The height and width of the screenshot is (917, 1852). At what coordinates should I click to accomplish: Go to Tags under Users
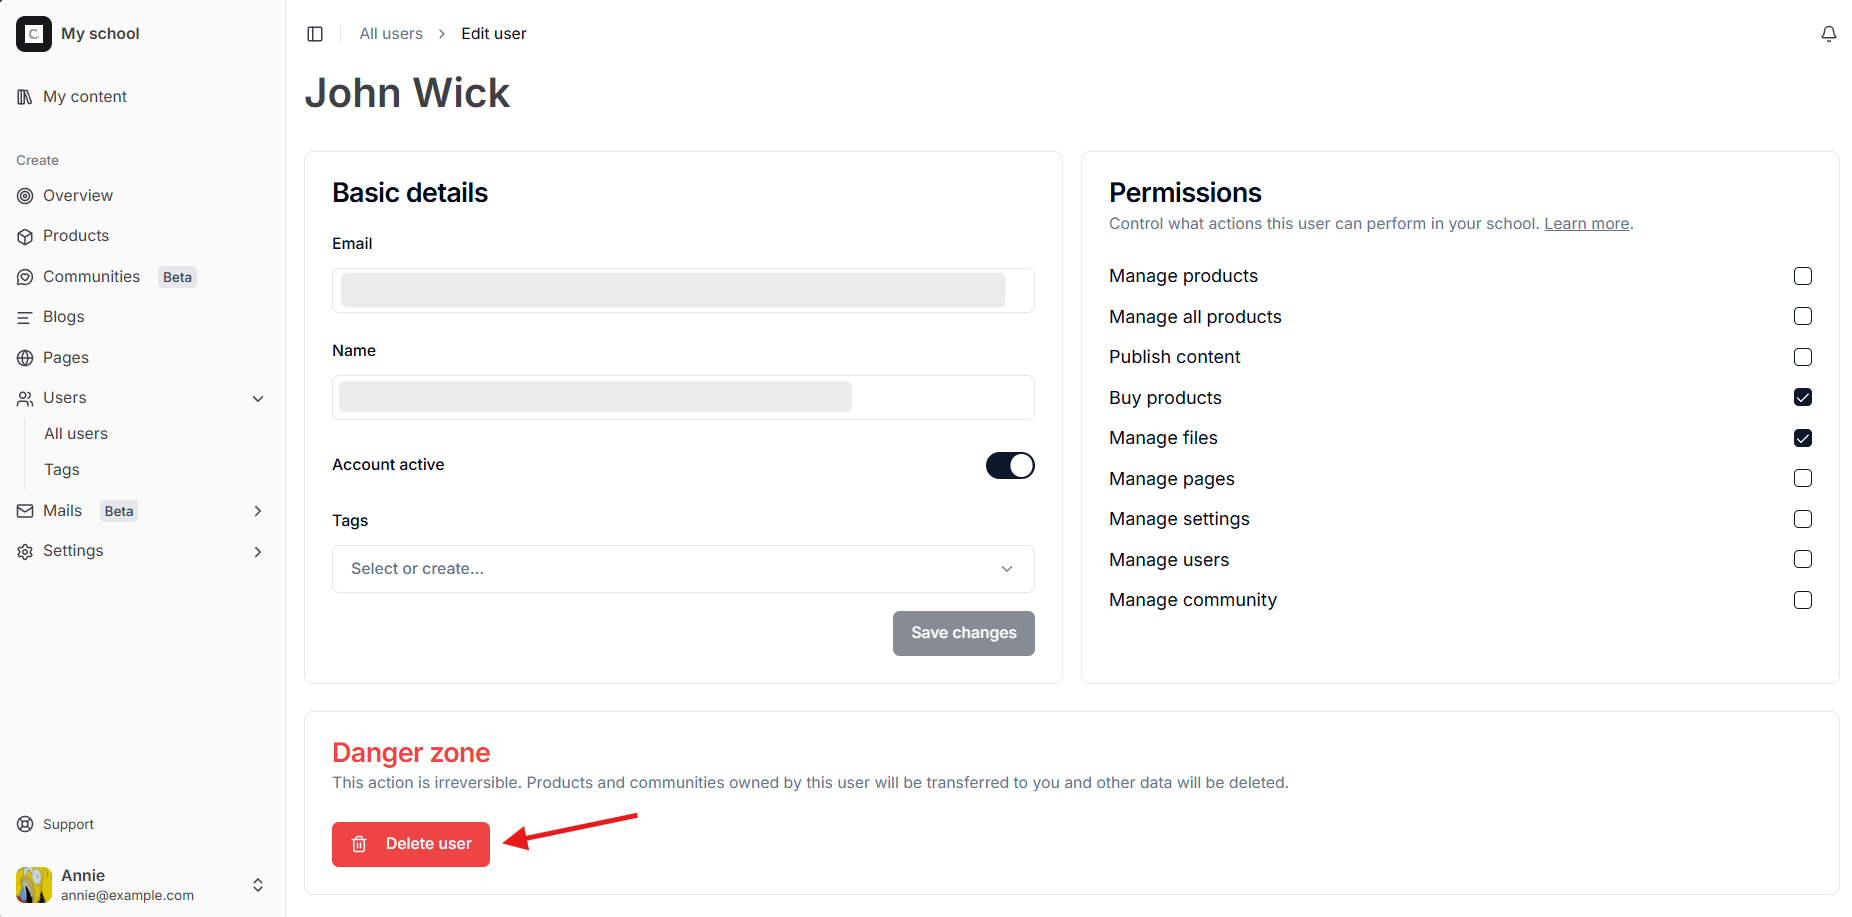tap(62, 470)
